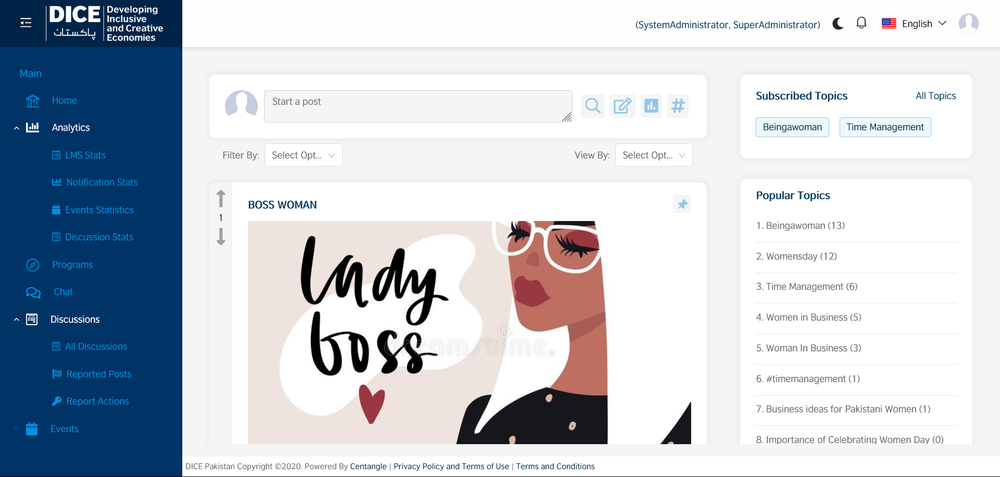Open notifications bell icon
Viewport: 1000px width, 477px height.
[861, 24]
